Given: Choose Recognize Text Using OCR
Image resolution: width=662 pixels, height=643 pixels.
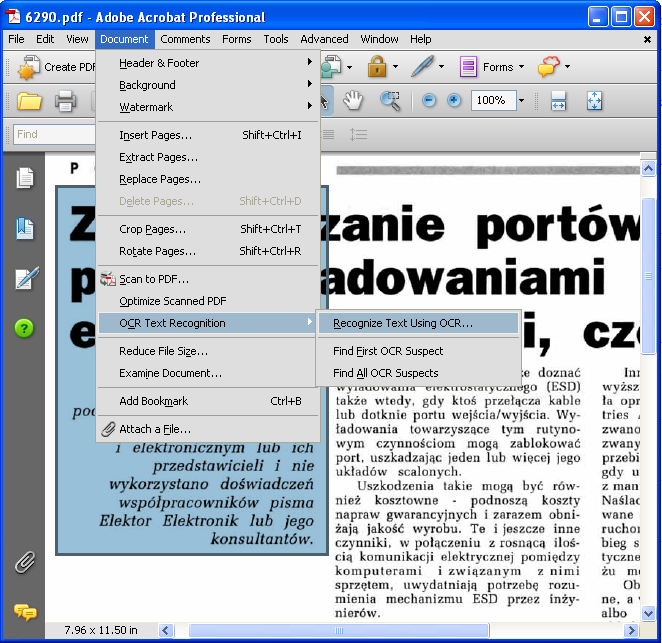Looking at the screenshot, I should (403, 323).
